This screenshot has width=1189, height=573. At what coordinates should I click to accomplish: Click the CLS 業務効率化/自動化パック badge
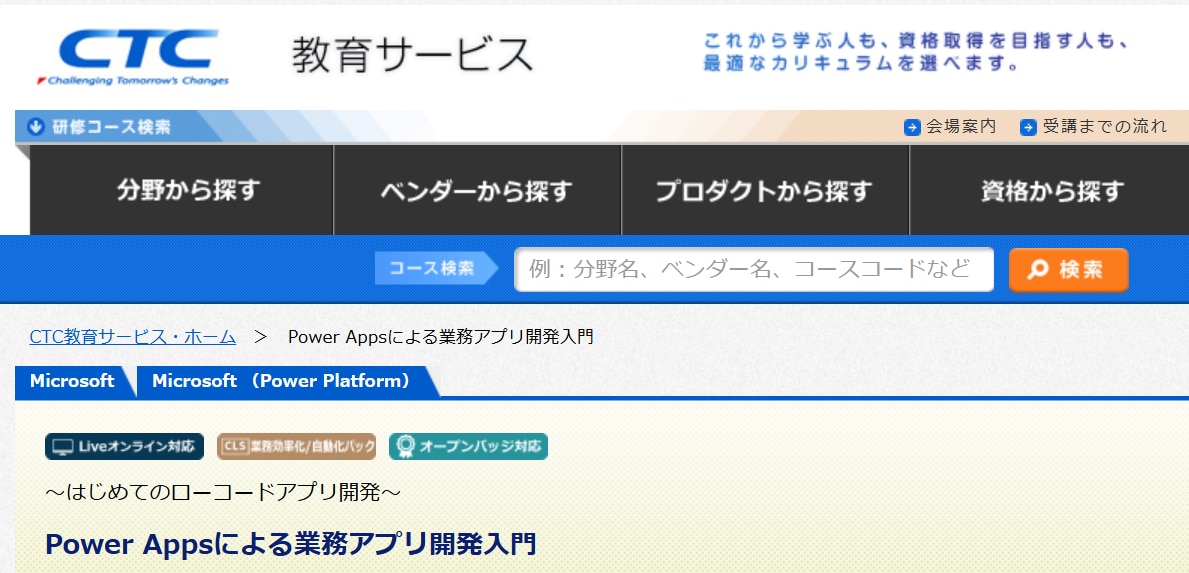tap(296, 446)
